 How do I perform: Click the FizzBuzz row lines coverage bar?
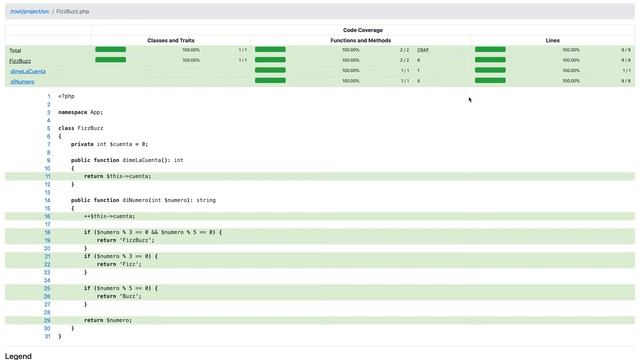tap(490, 60)
